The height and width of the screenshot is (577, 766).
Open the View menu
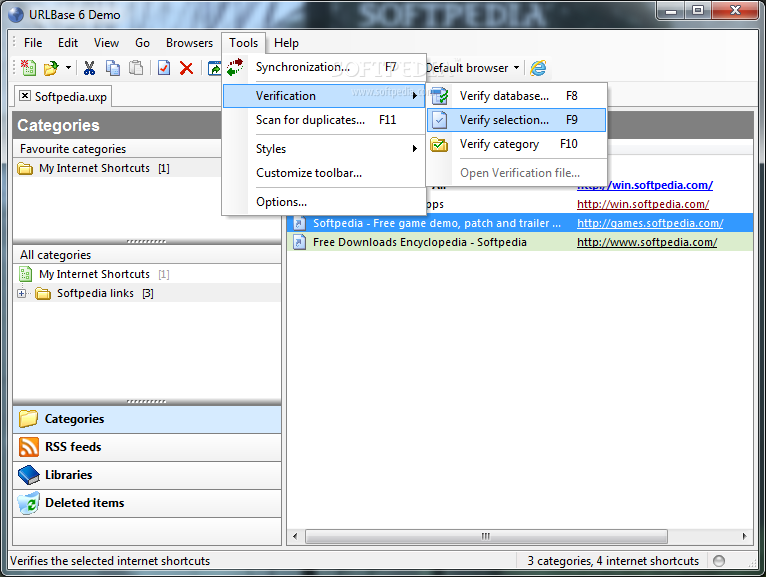106,43
